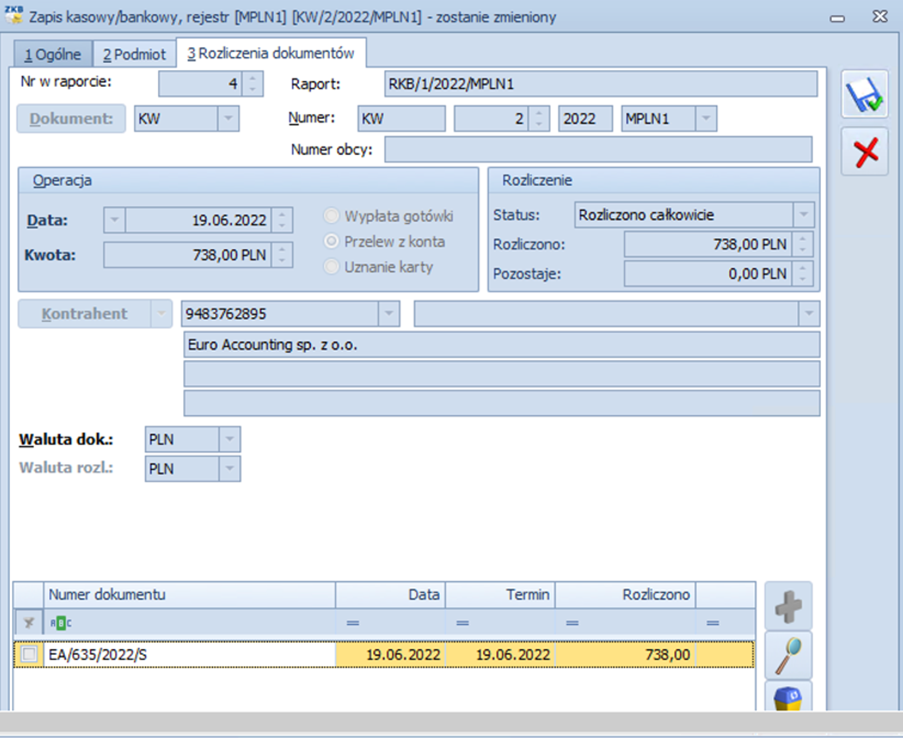Image resolution: width=903 pixels, height=738 pixels.
Task: Click the Kontrahent button
Action: point(84,314)
